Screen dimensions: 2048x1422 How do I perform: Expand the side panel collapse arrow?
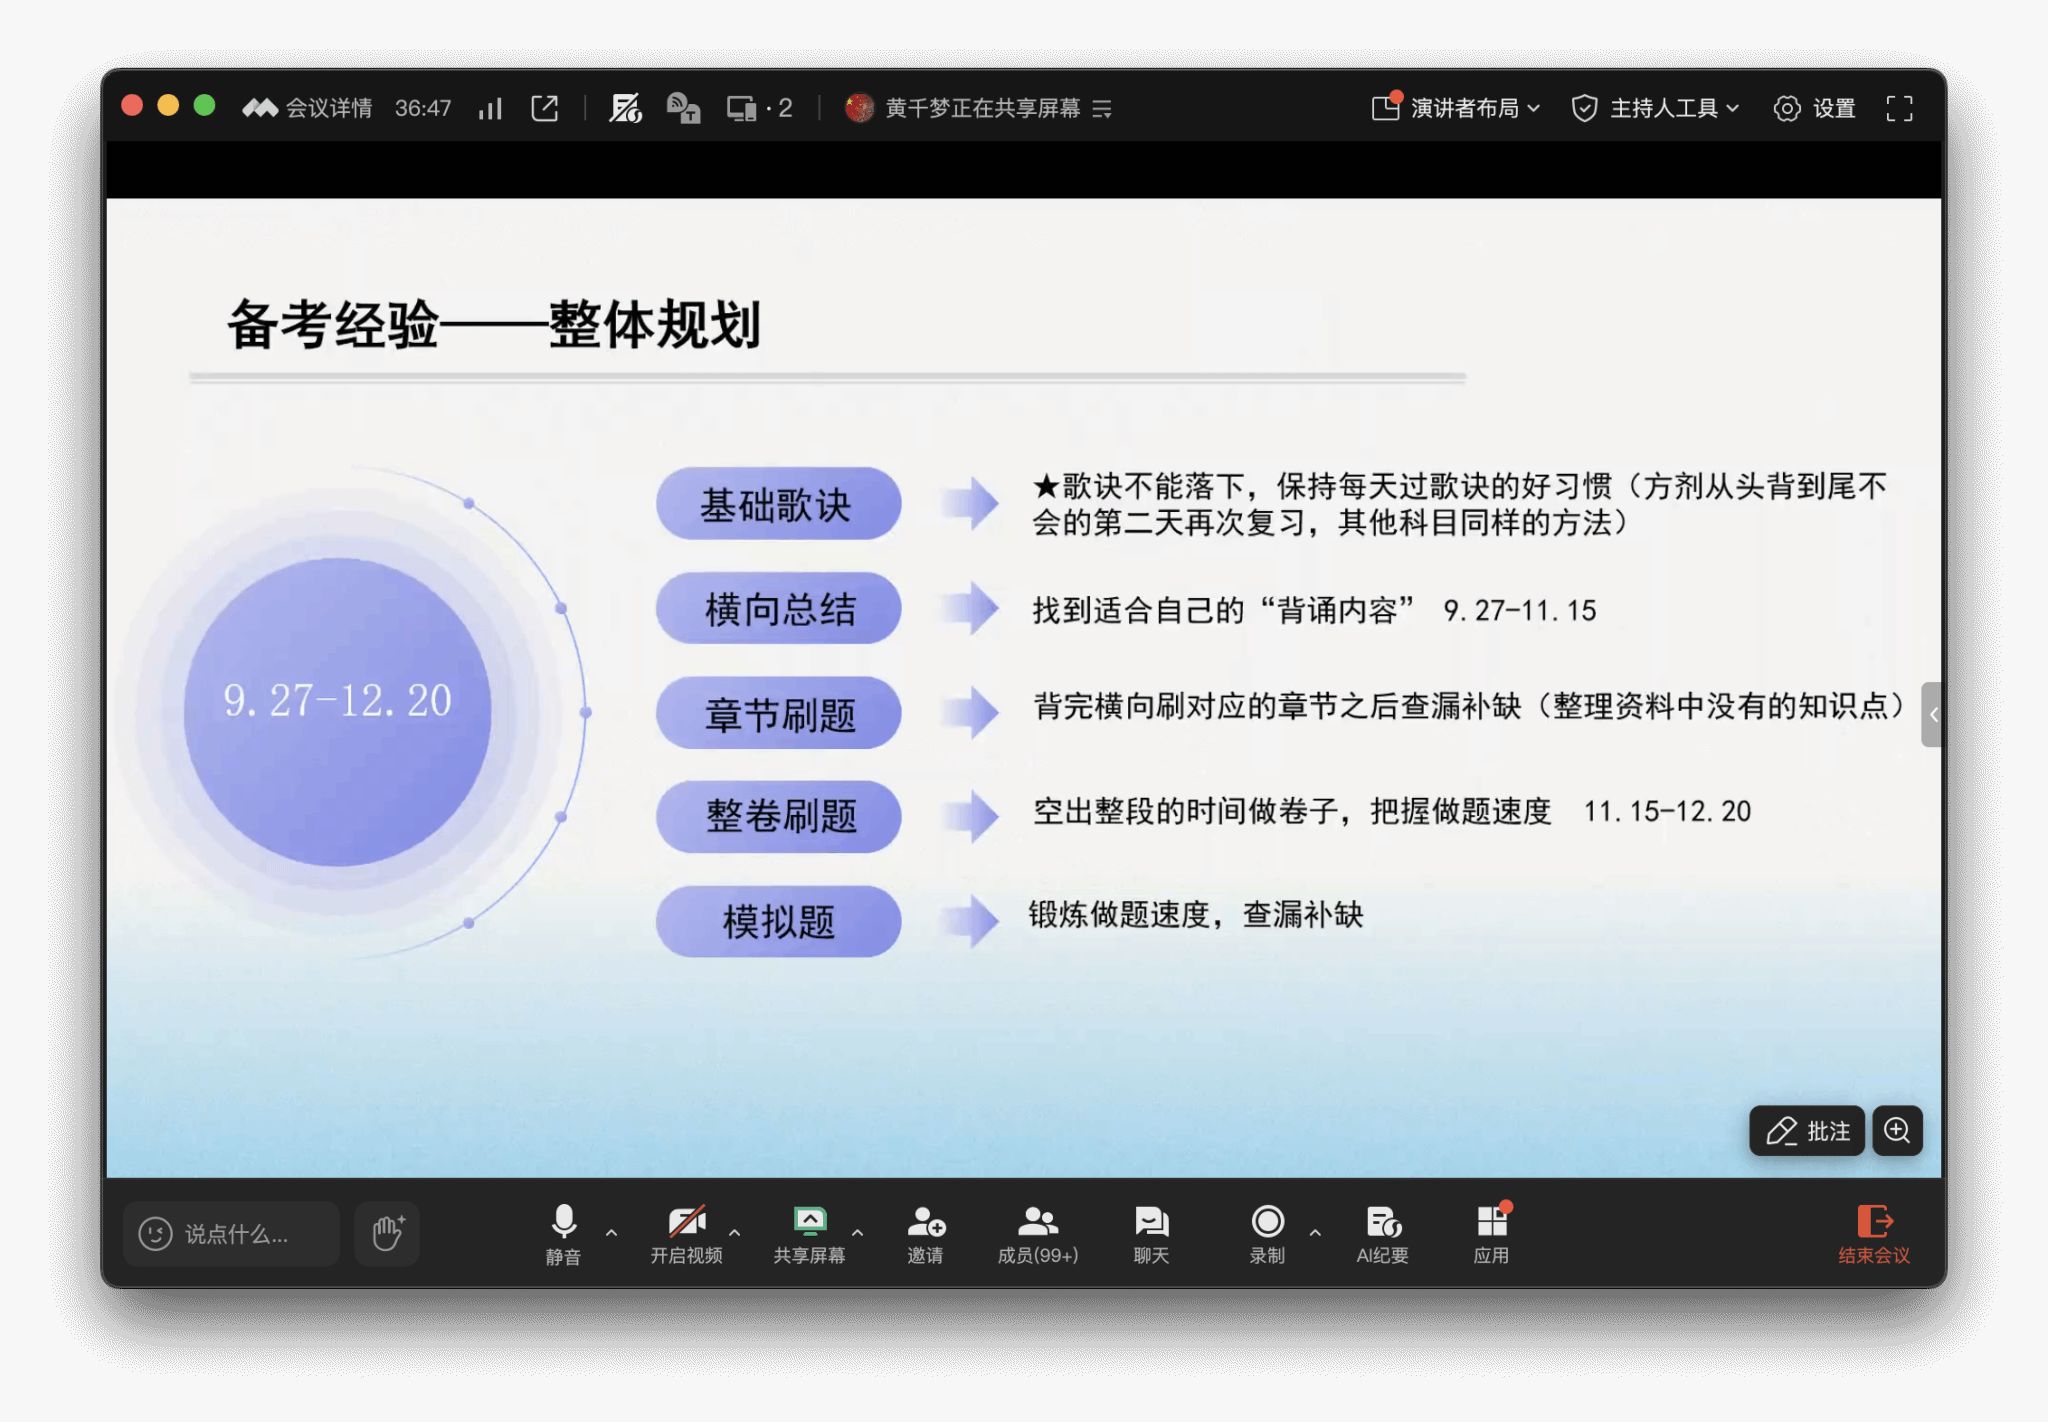point(1933,714)
